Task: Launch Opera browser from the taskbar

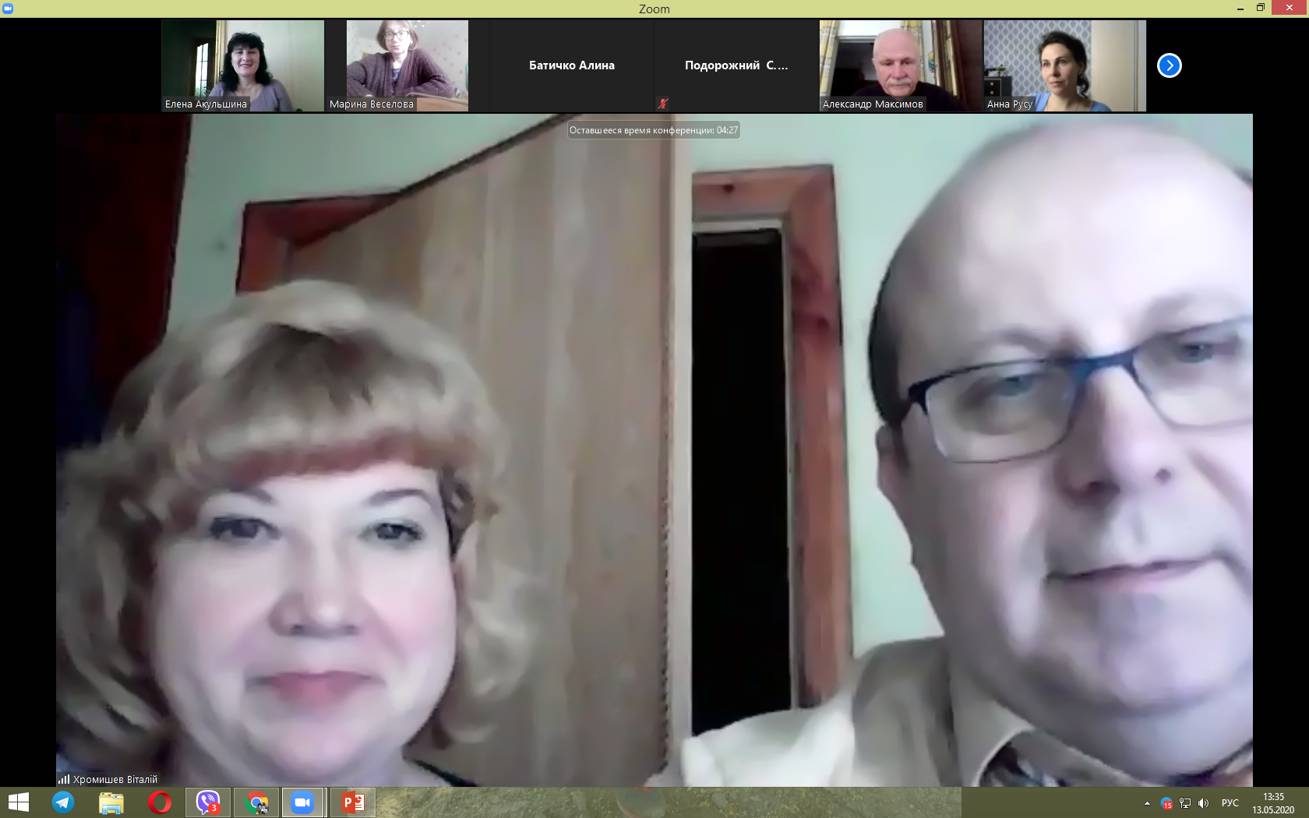Action: coord(159,802)
